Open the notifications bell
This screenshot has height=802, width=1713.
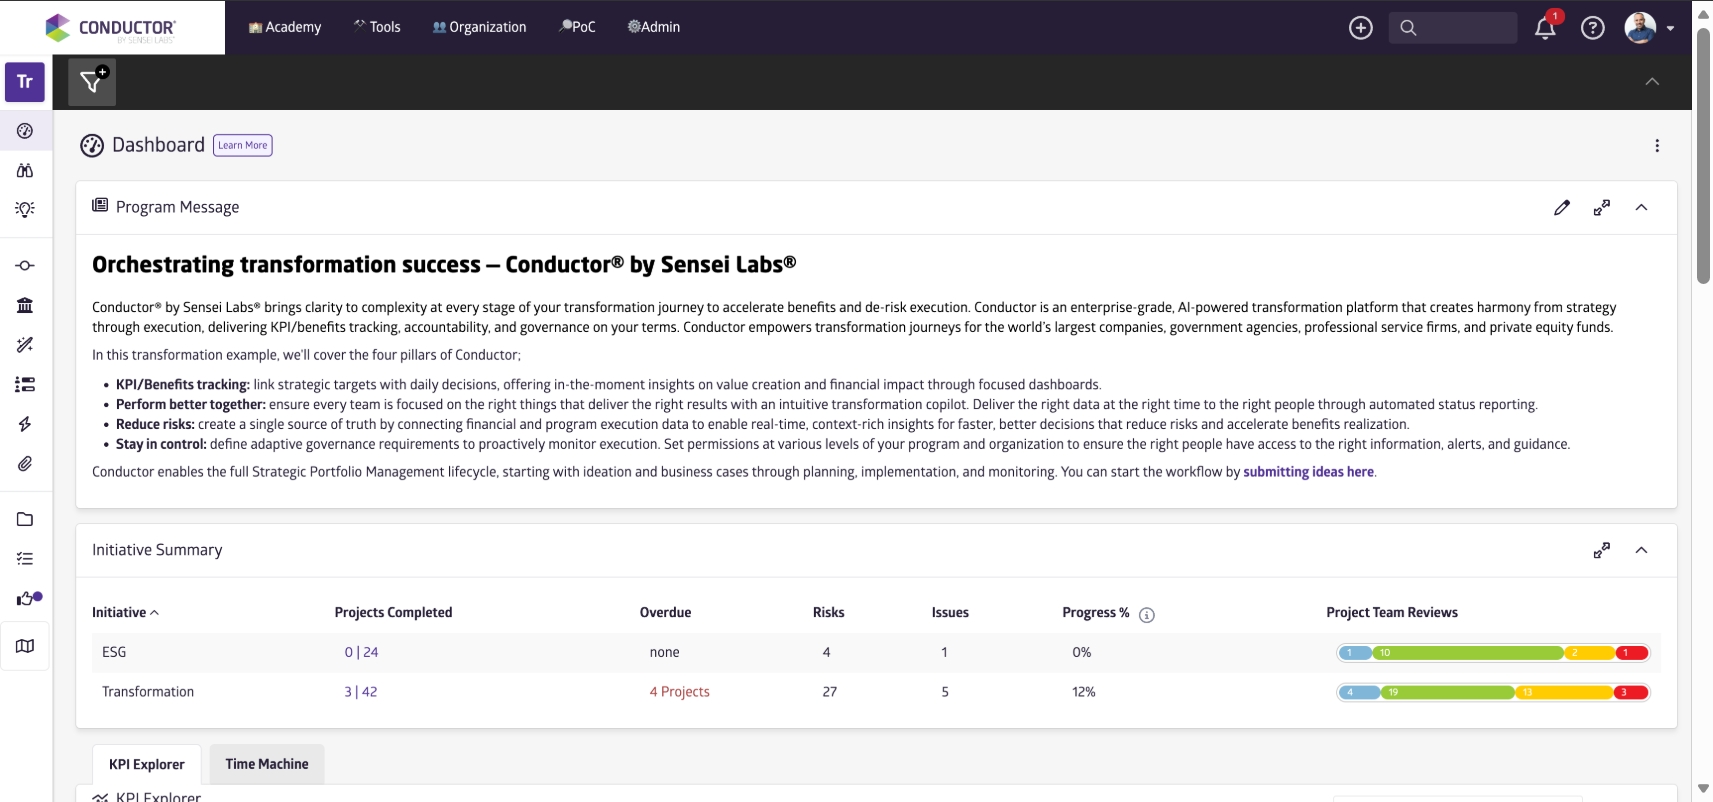(x=1545, y=28)
